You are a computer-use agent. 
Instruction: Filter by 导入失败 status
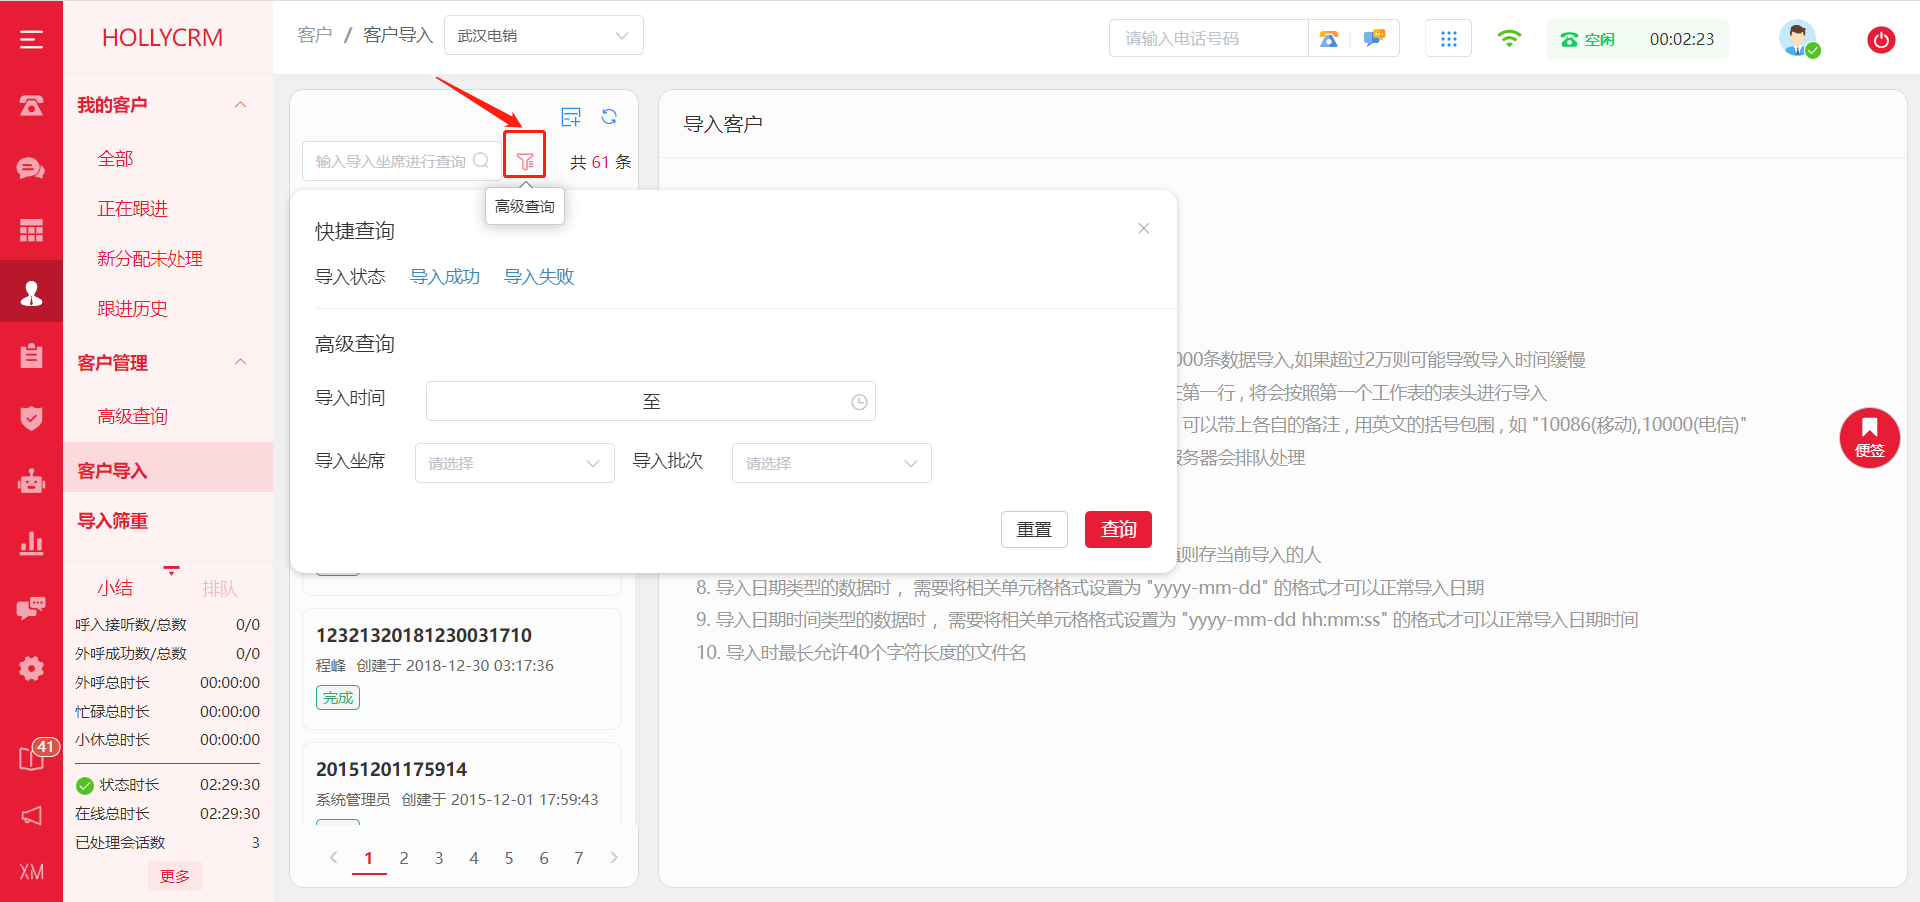(539, 277)
